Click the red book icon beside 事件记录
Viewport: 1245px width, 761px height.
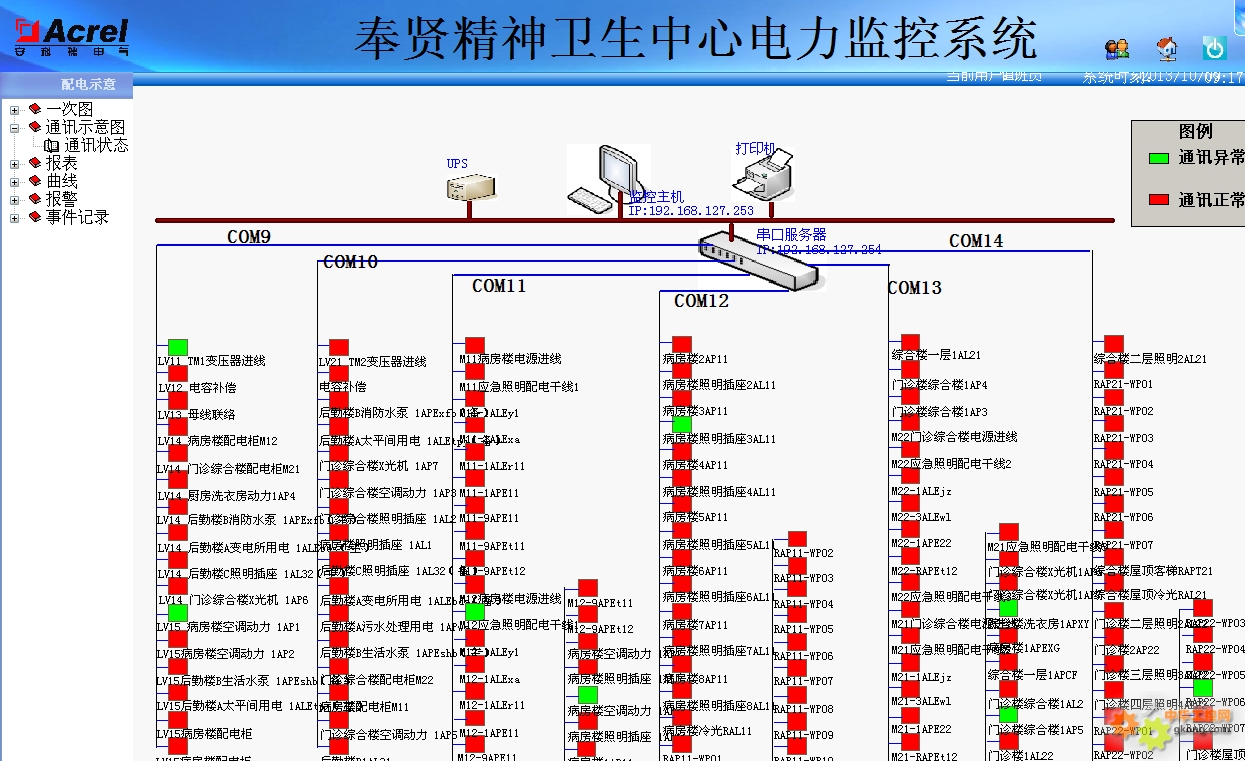[x=35, y=217]
